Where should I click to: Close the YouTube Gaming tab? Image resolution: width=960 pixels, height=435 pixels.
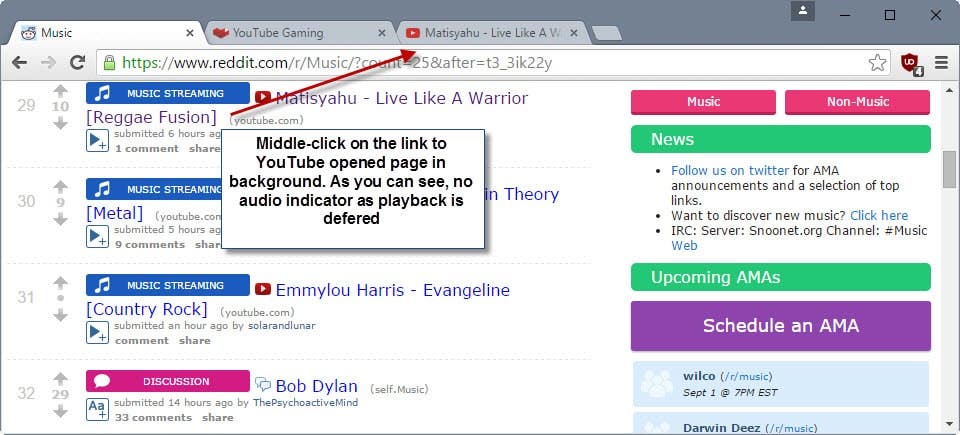(382, 33)
